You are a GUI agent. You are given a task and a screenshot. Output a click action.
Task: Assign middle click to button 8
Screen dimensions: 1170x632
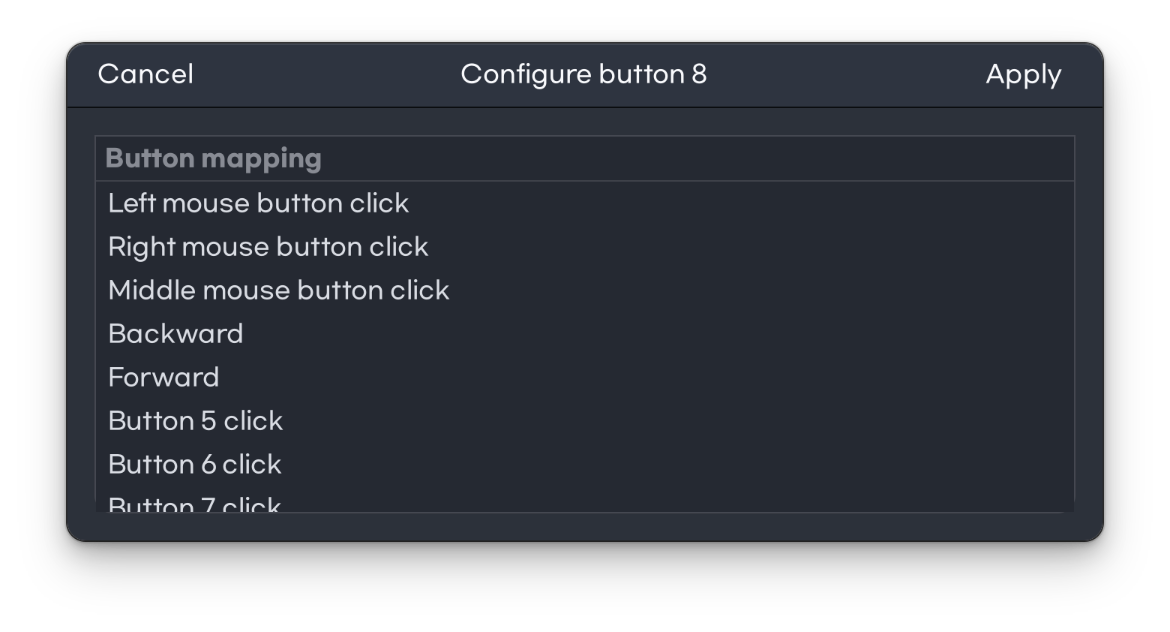[279, 290]
